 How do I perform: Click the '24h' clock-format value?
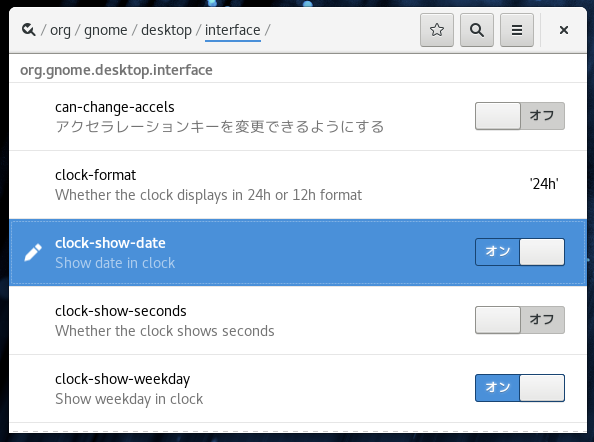544,184
